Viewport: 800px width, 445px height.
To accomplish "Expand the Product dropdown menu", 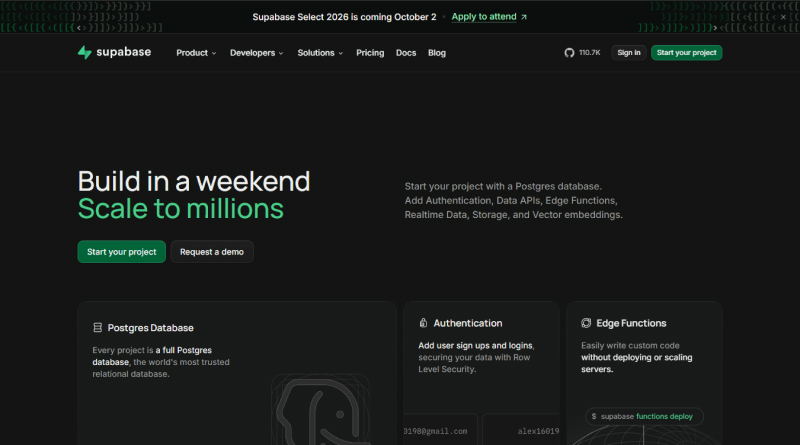I will pos(196,53).
